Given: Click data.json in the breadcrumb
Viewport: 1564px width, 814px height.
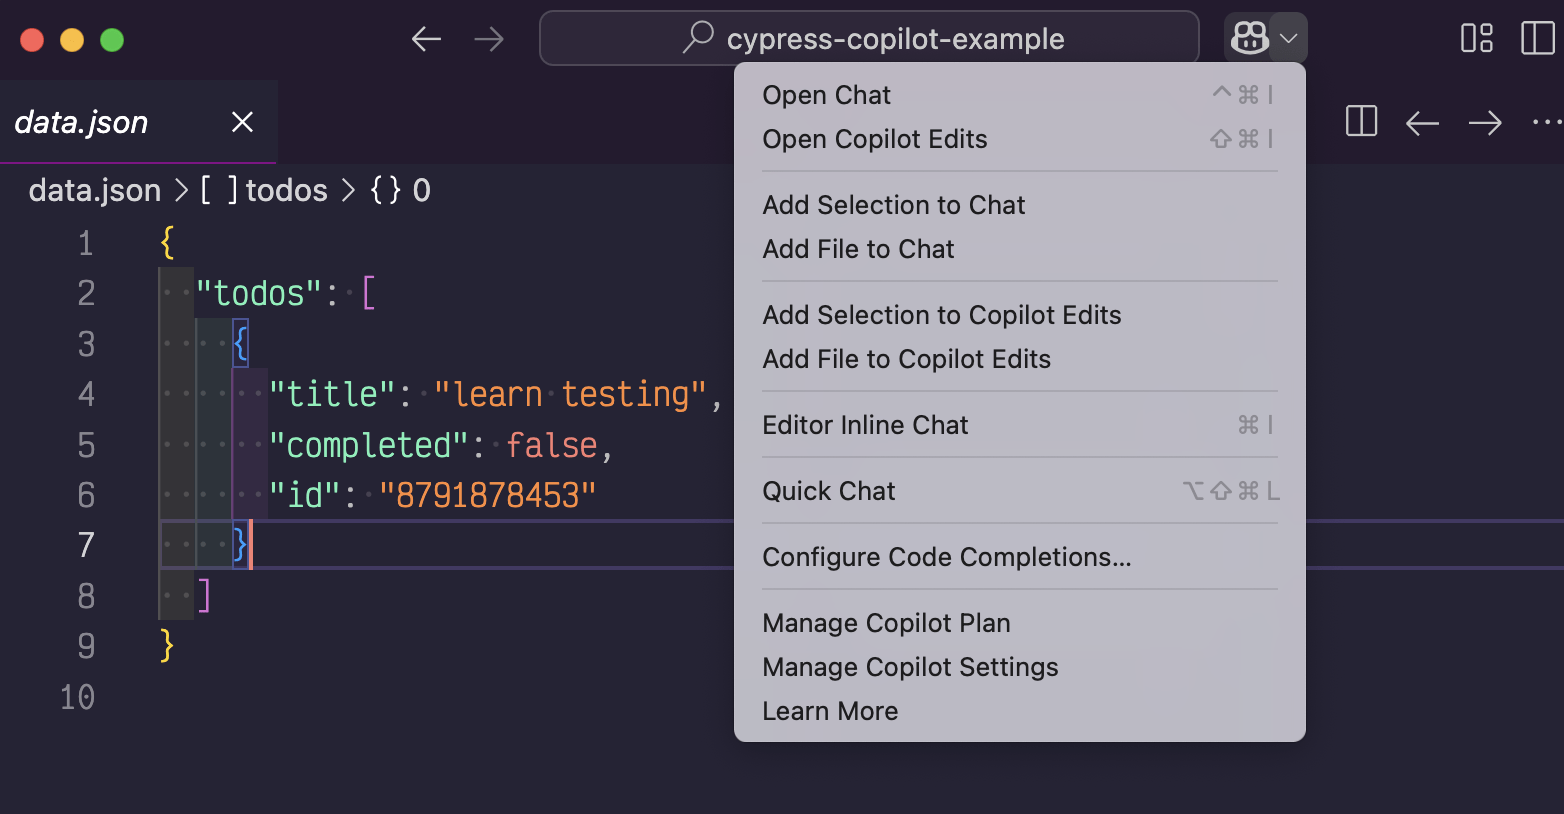Looking at the screenshot, I should [x=95, y=190].
